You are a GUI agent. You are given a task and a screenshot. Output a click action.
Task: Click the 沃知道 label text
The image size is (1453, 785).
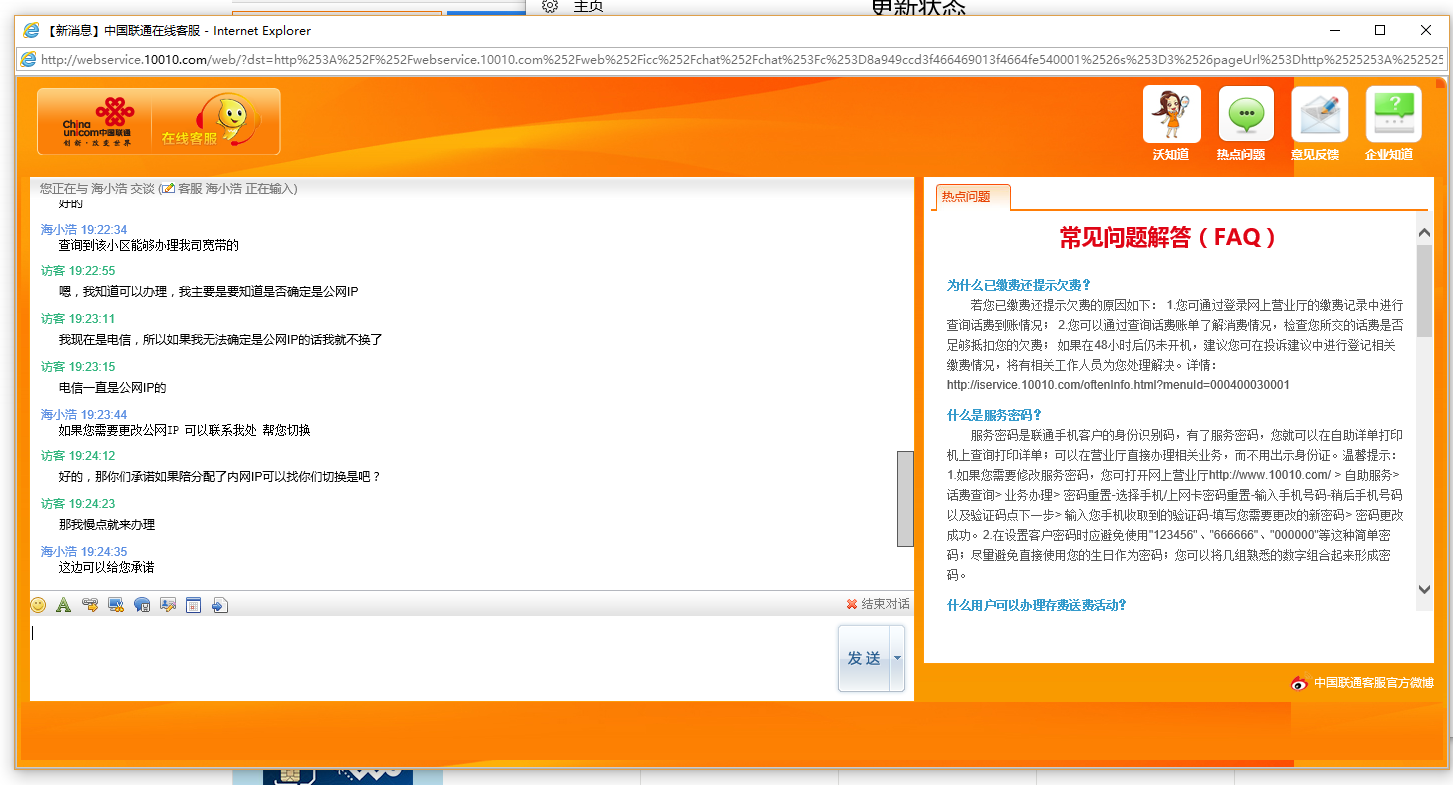coord(1171,154)
